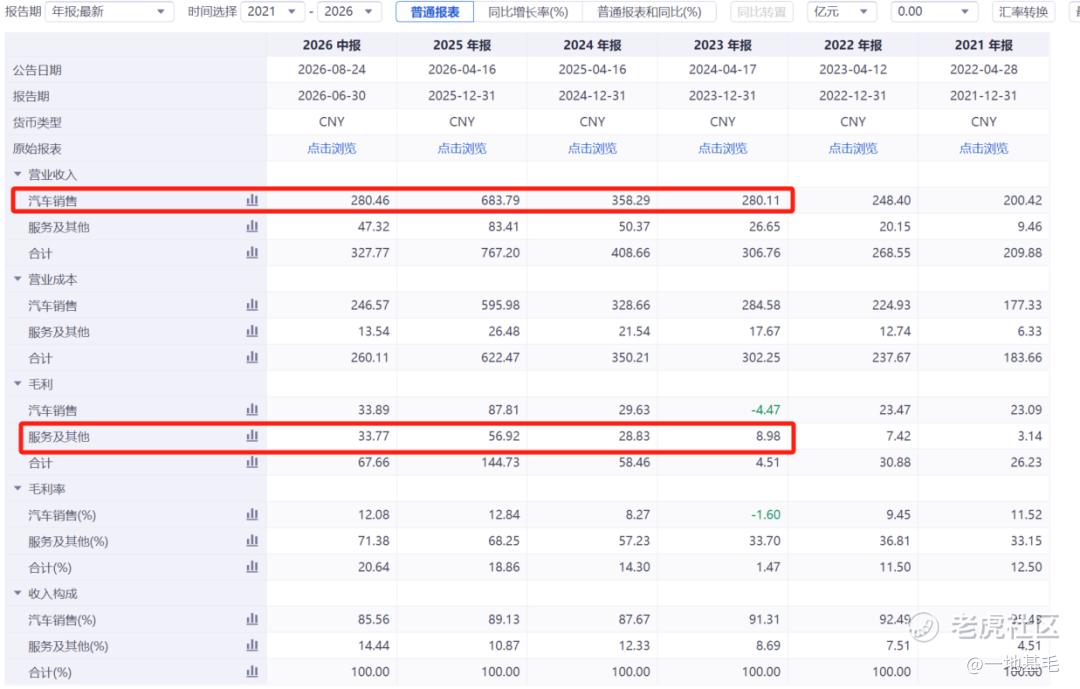Open the 报告期 年报:最新 dropdown

click(x=109, y=12)
